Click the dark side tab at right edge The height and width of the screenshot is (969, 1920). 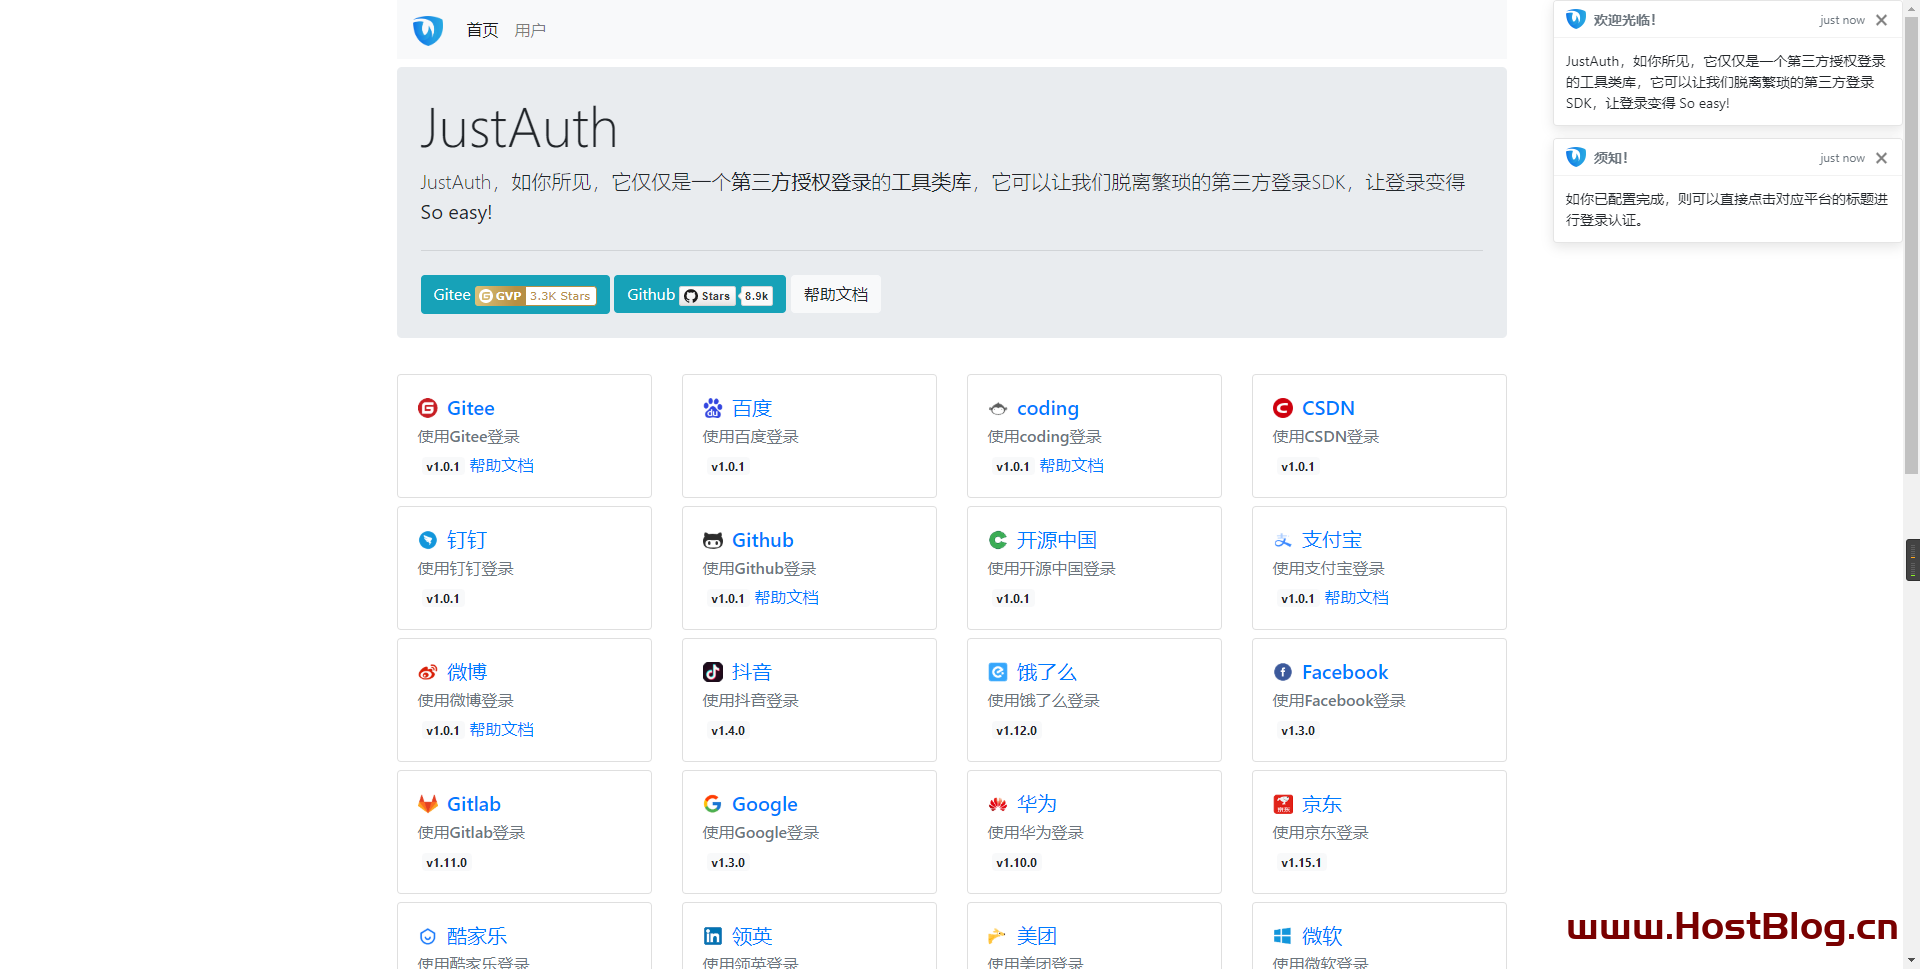click(1912, 560)
